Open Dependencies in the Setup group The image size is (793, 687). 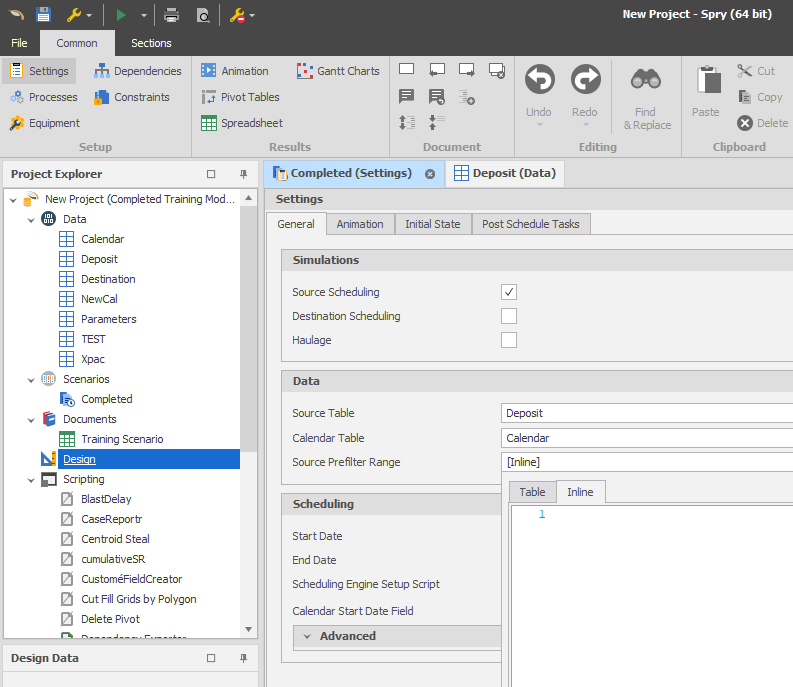coord(138,71)
